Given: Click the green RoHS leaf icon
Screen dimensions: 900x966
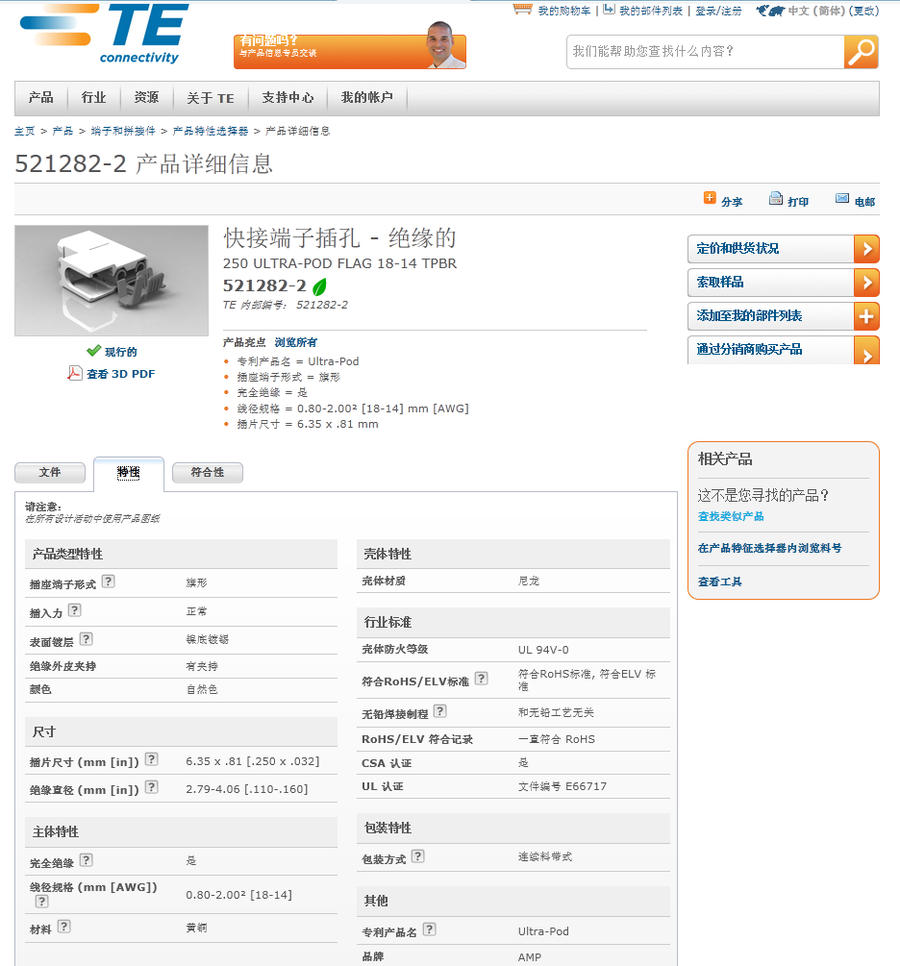Looking at the screenshot, I should point(319,286).
